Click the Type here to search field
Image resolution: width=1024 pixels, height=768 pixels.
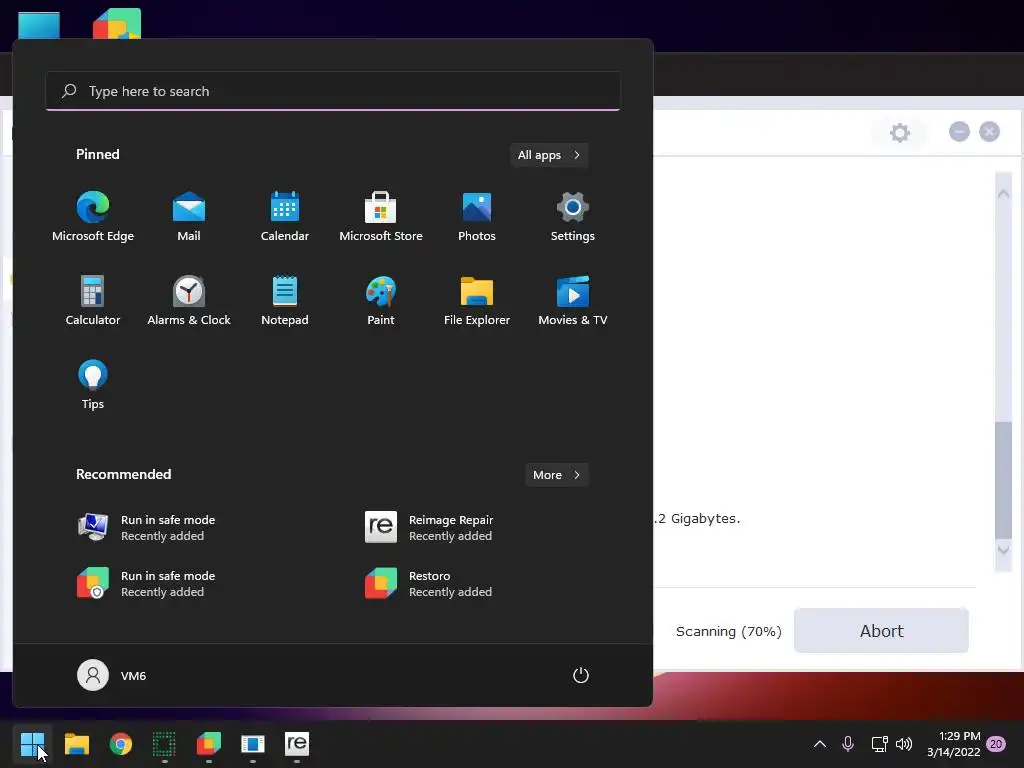point(333,91)
